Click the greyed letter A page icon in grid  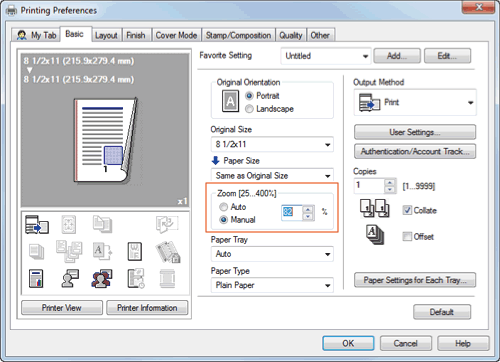102,251
